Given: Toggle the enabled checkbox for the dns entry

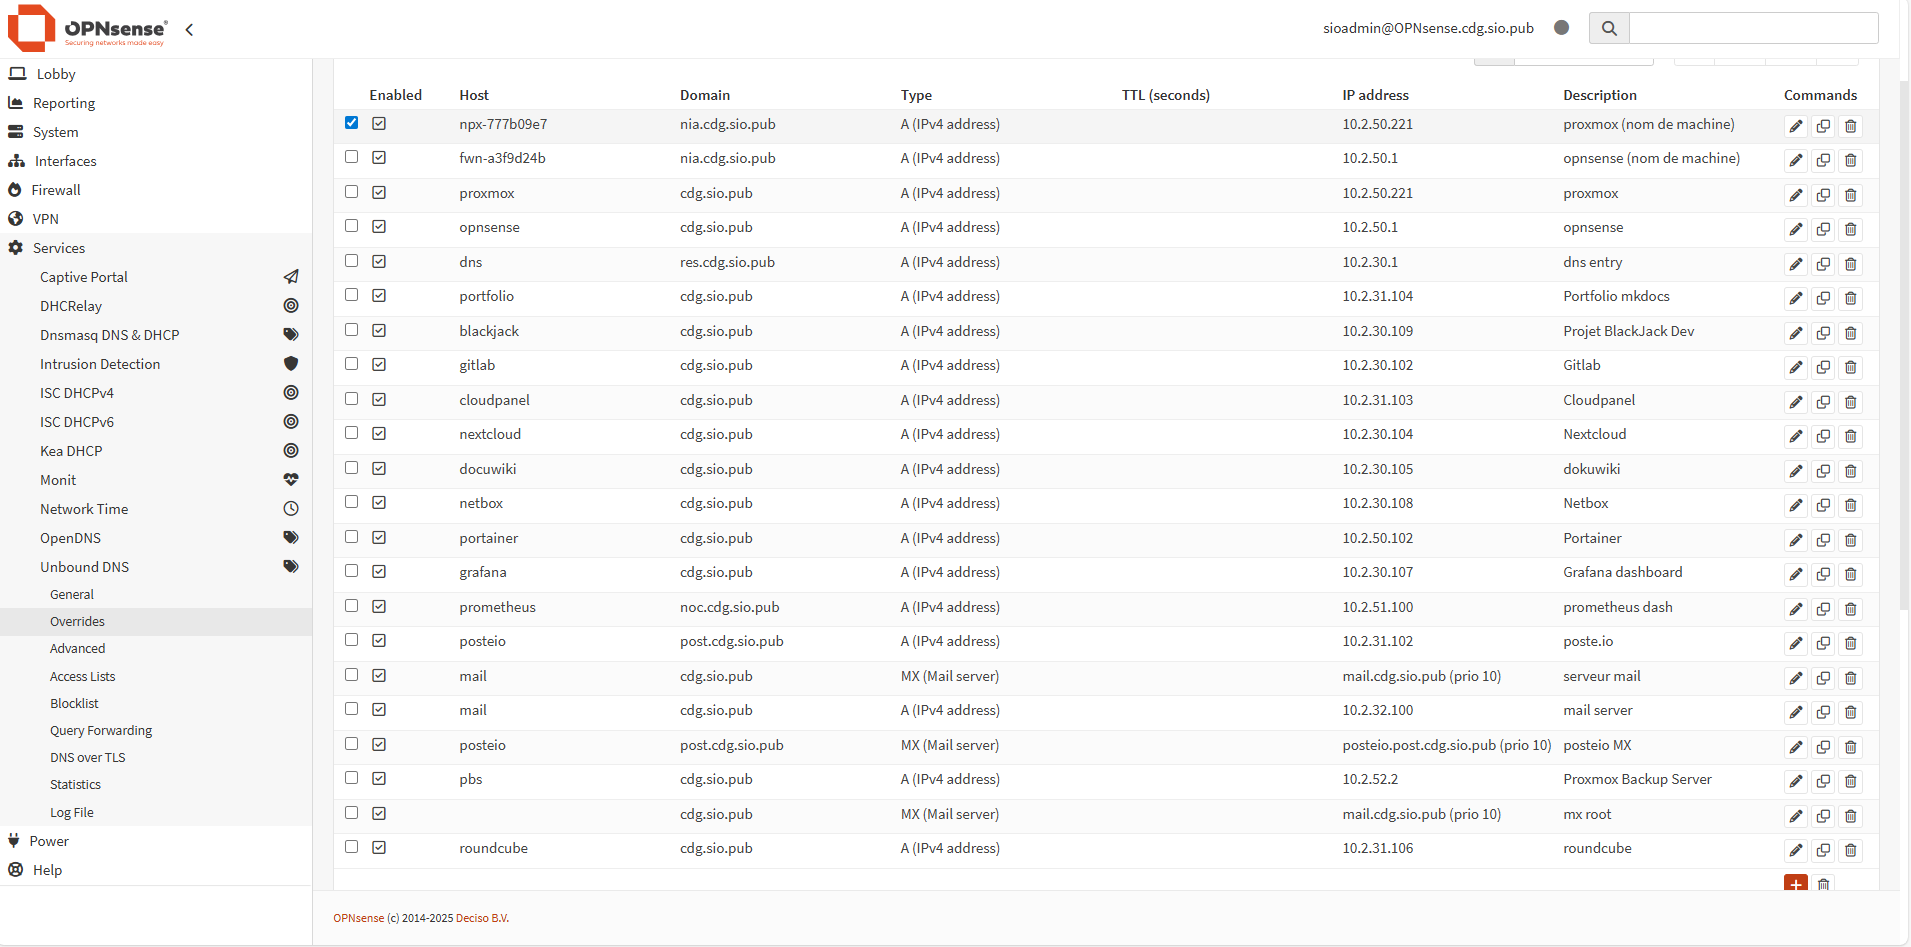Looking at the screenshot, I should point(379,260).
